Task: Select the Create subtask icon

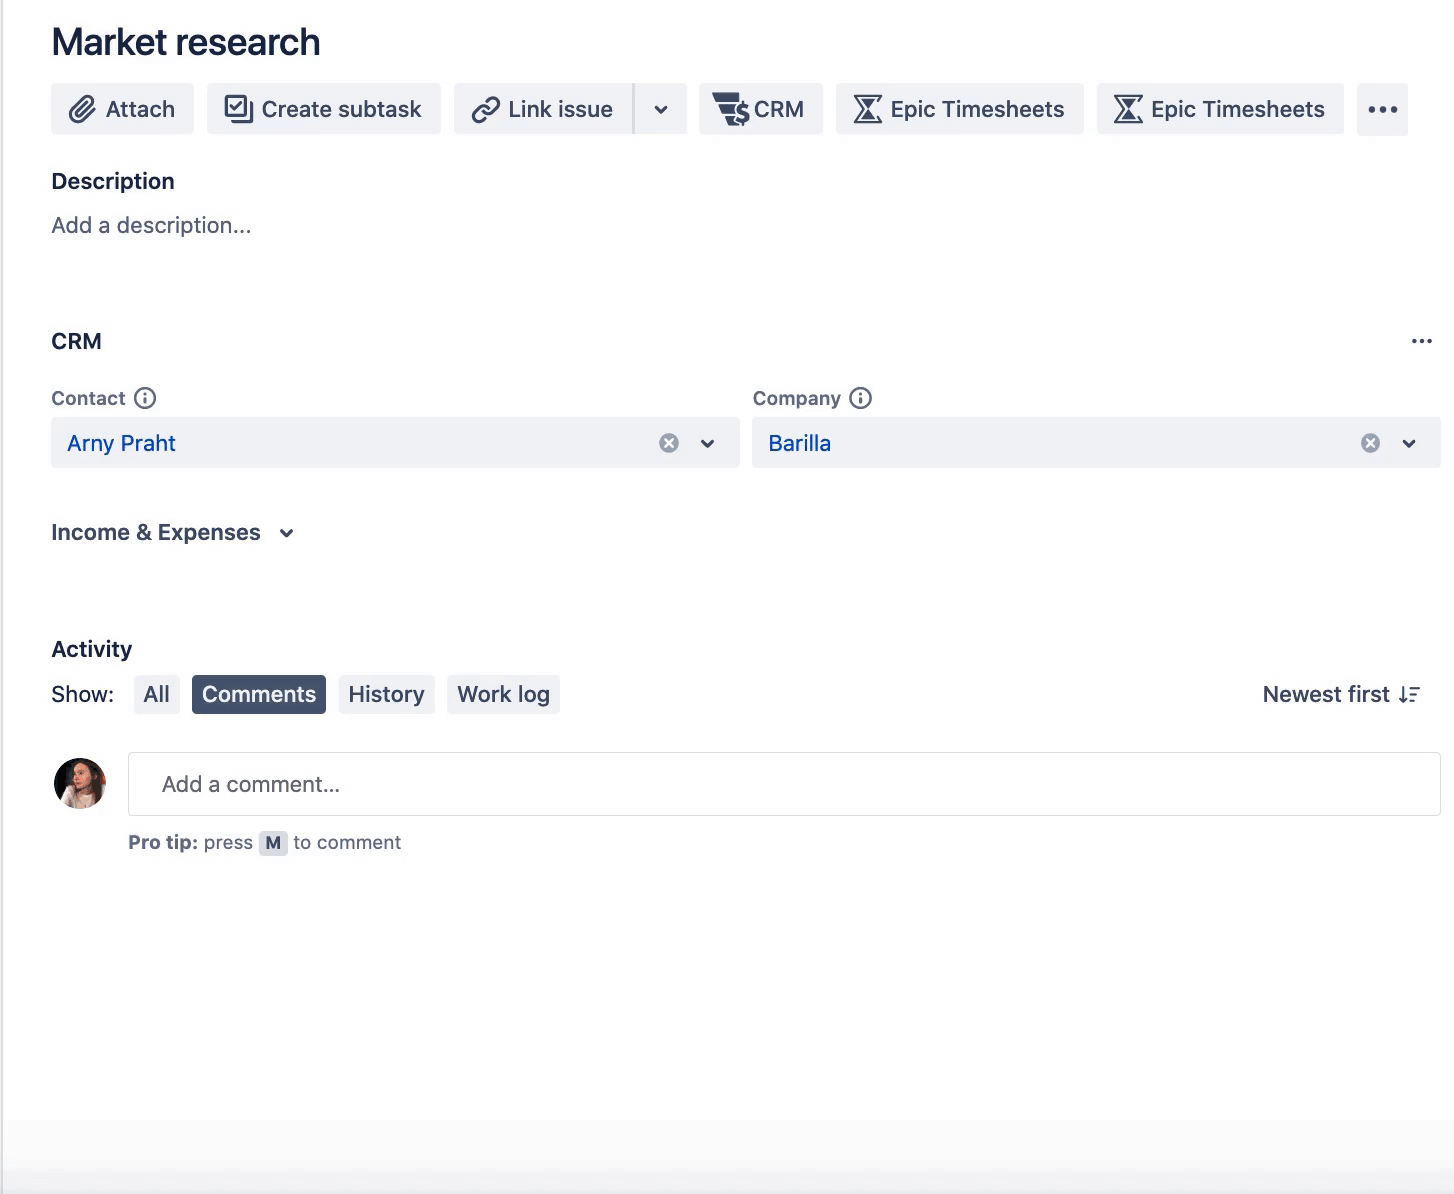Action: pos(239,108)
